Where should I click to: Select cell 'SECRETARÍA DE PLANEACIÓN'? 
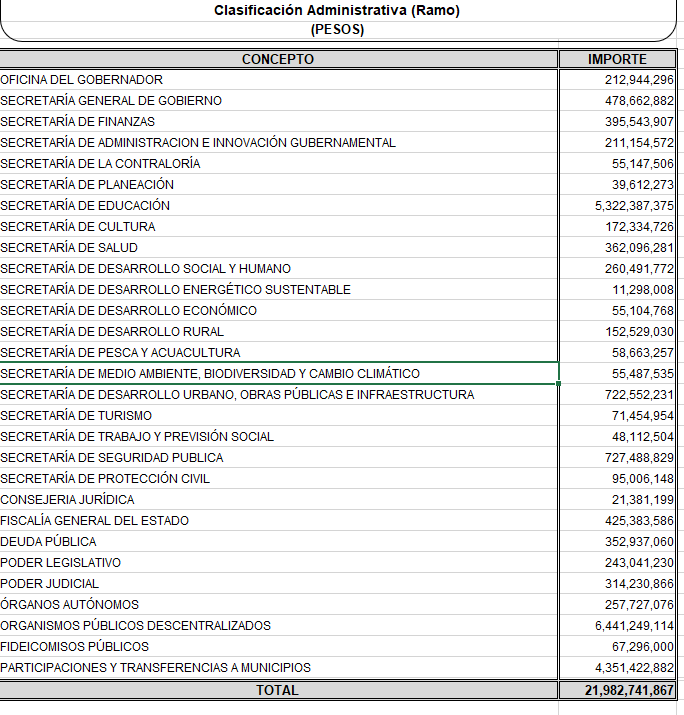(279, 185)
